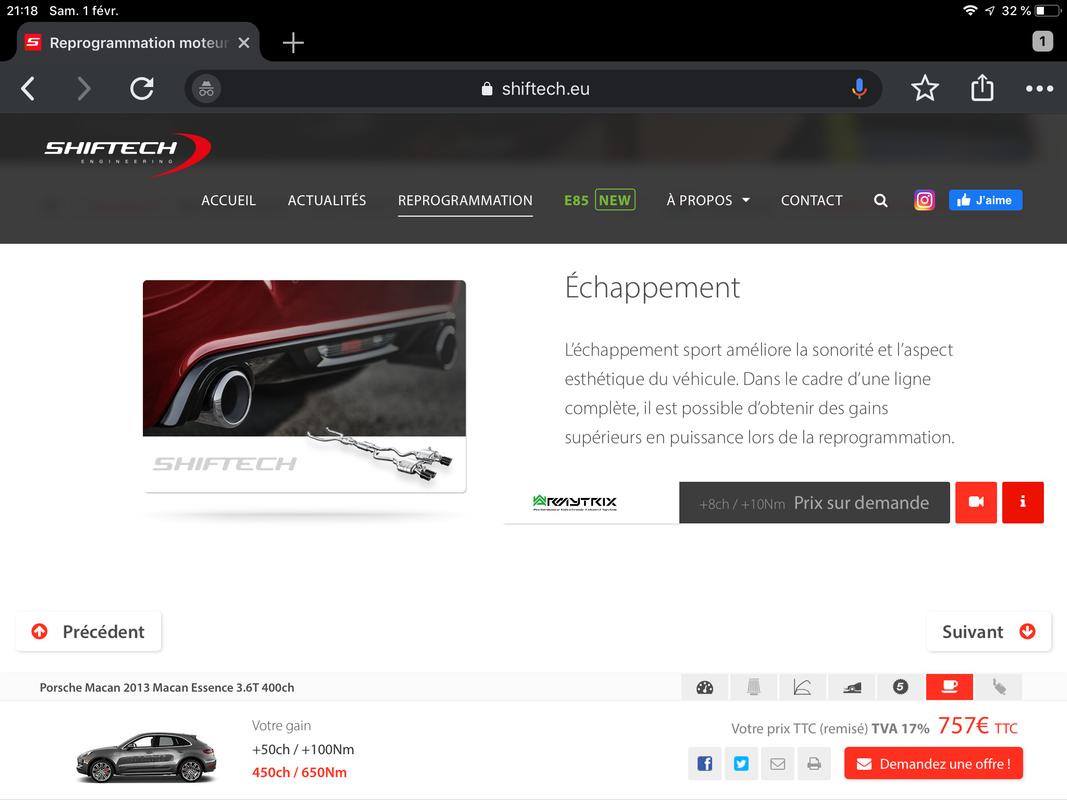1067x800 pixels.
Task: Click the Armytrix brand logo
Action: point(575,503)
